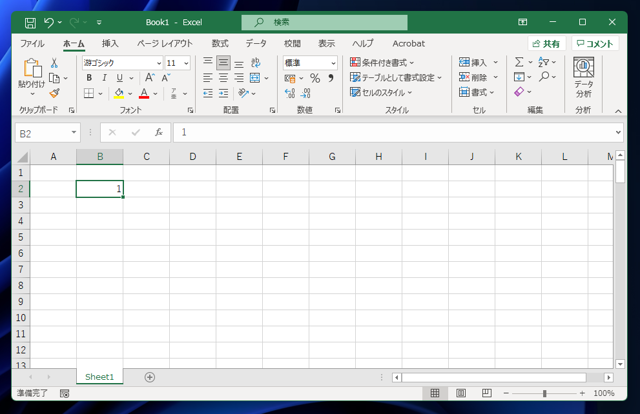
Task: Toggle Bold formatting
Action: [x=89, y=78]
